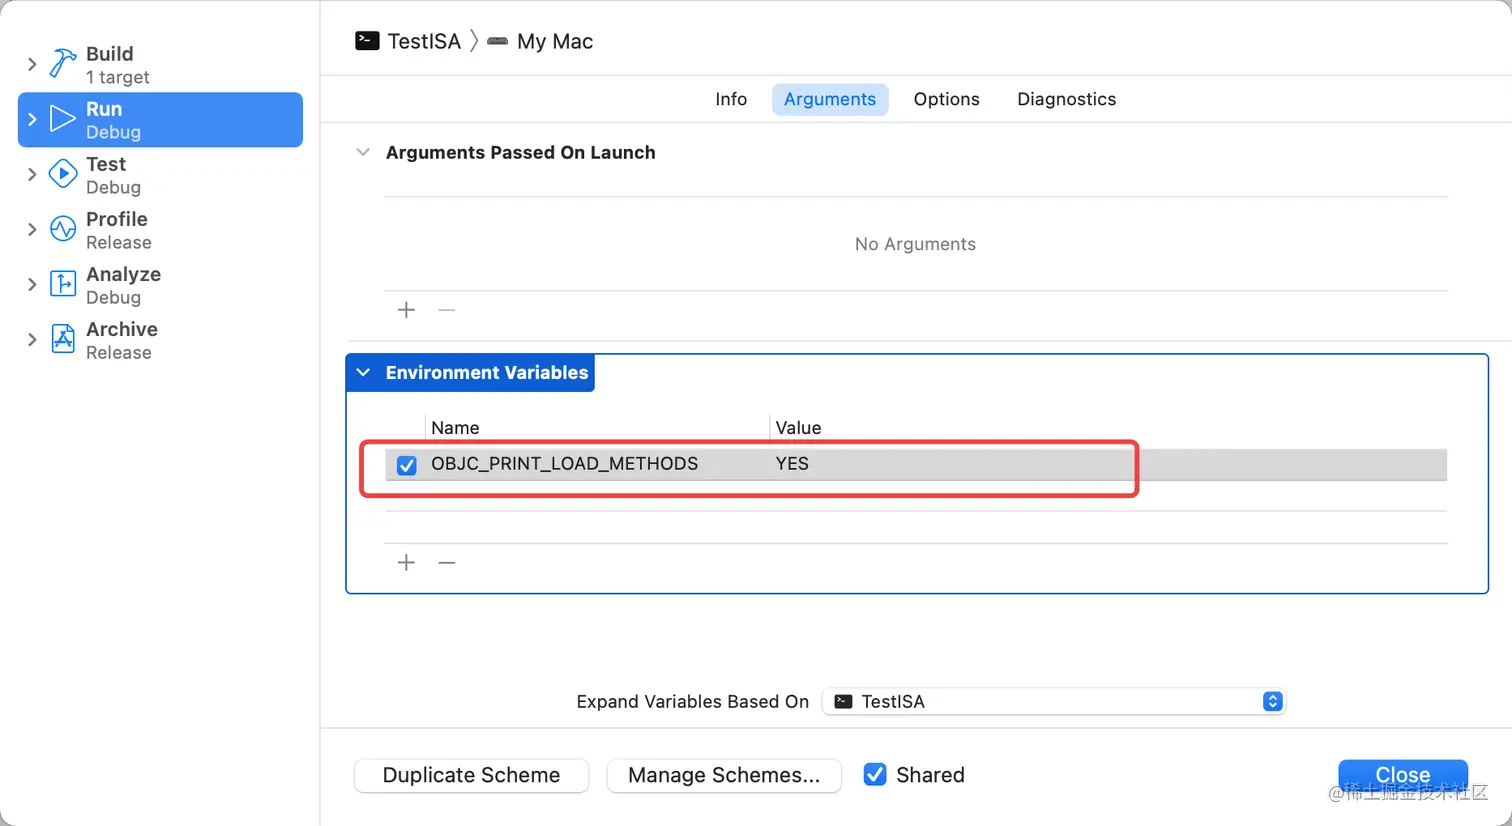Switch to the Info tab

(731, 99)
